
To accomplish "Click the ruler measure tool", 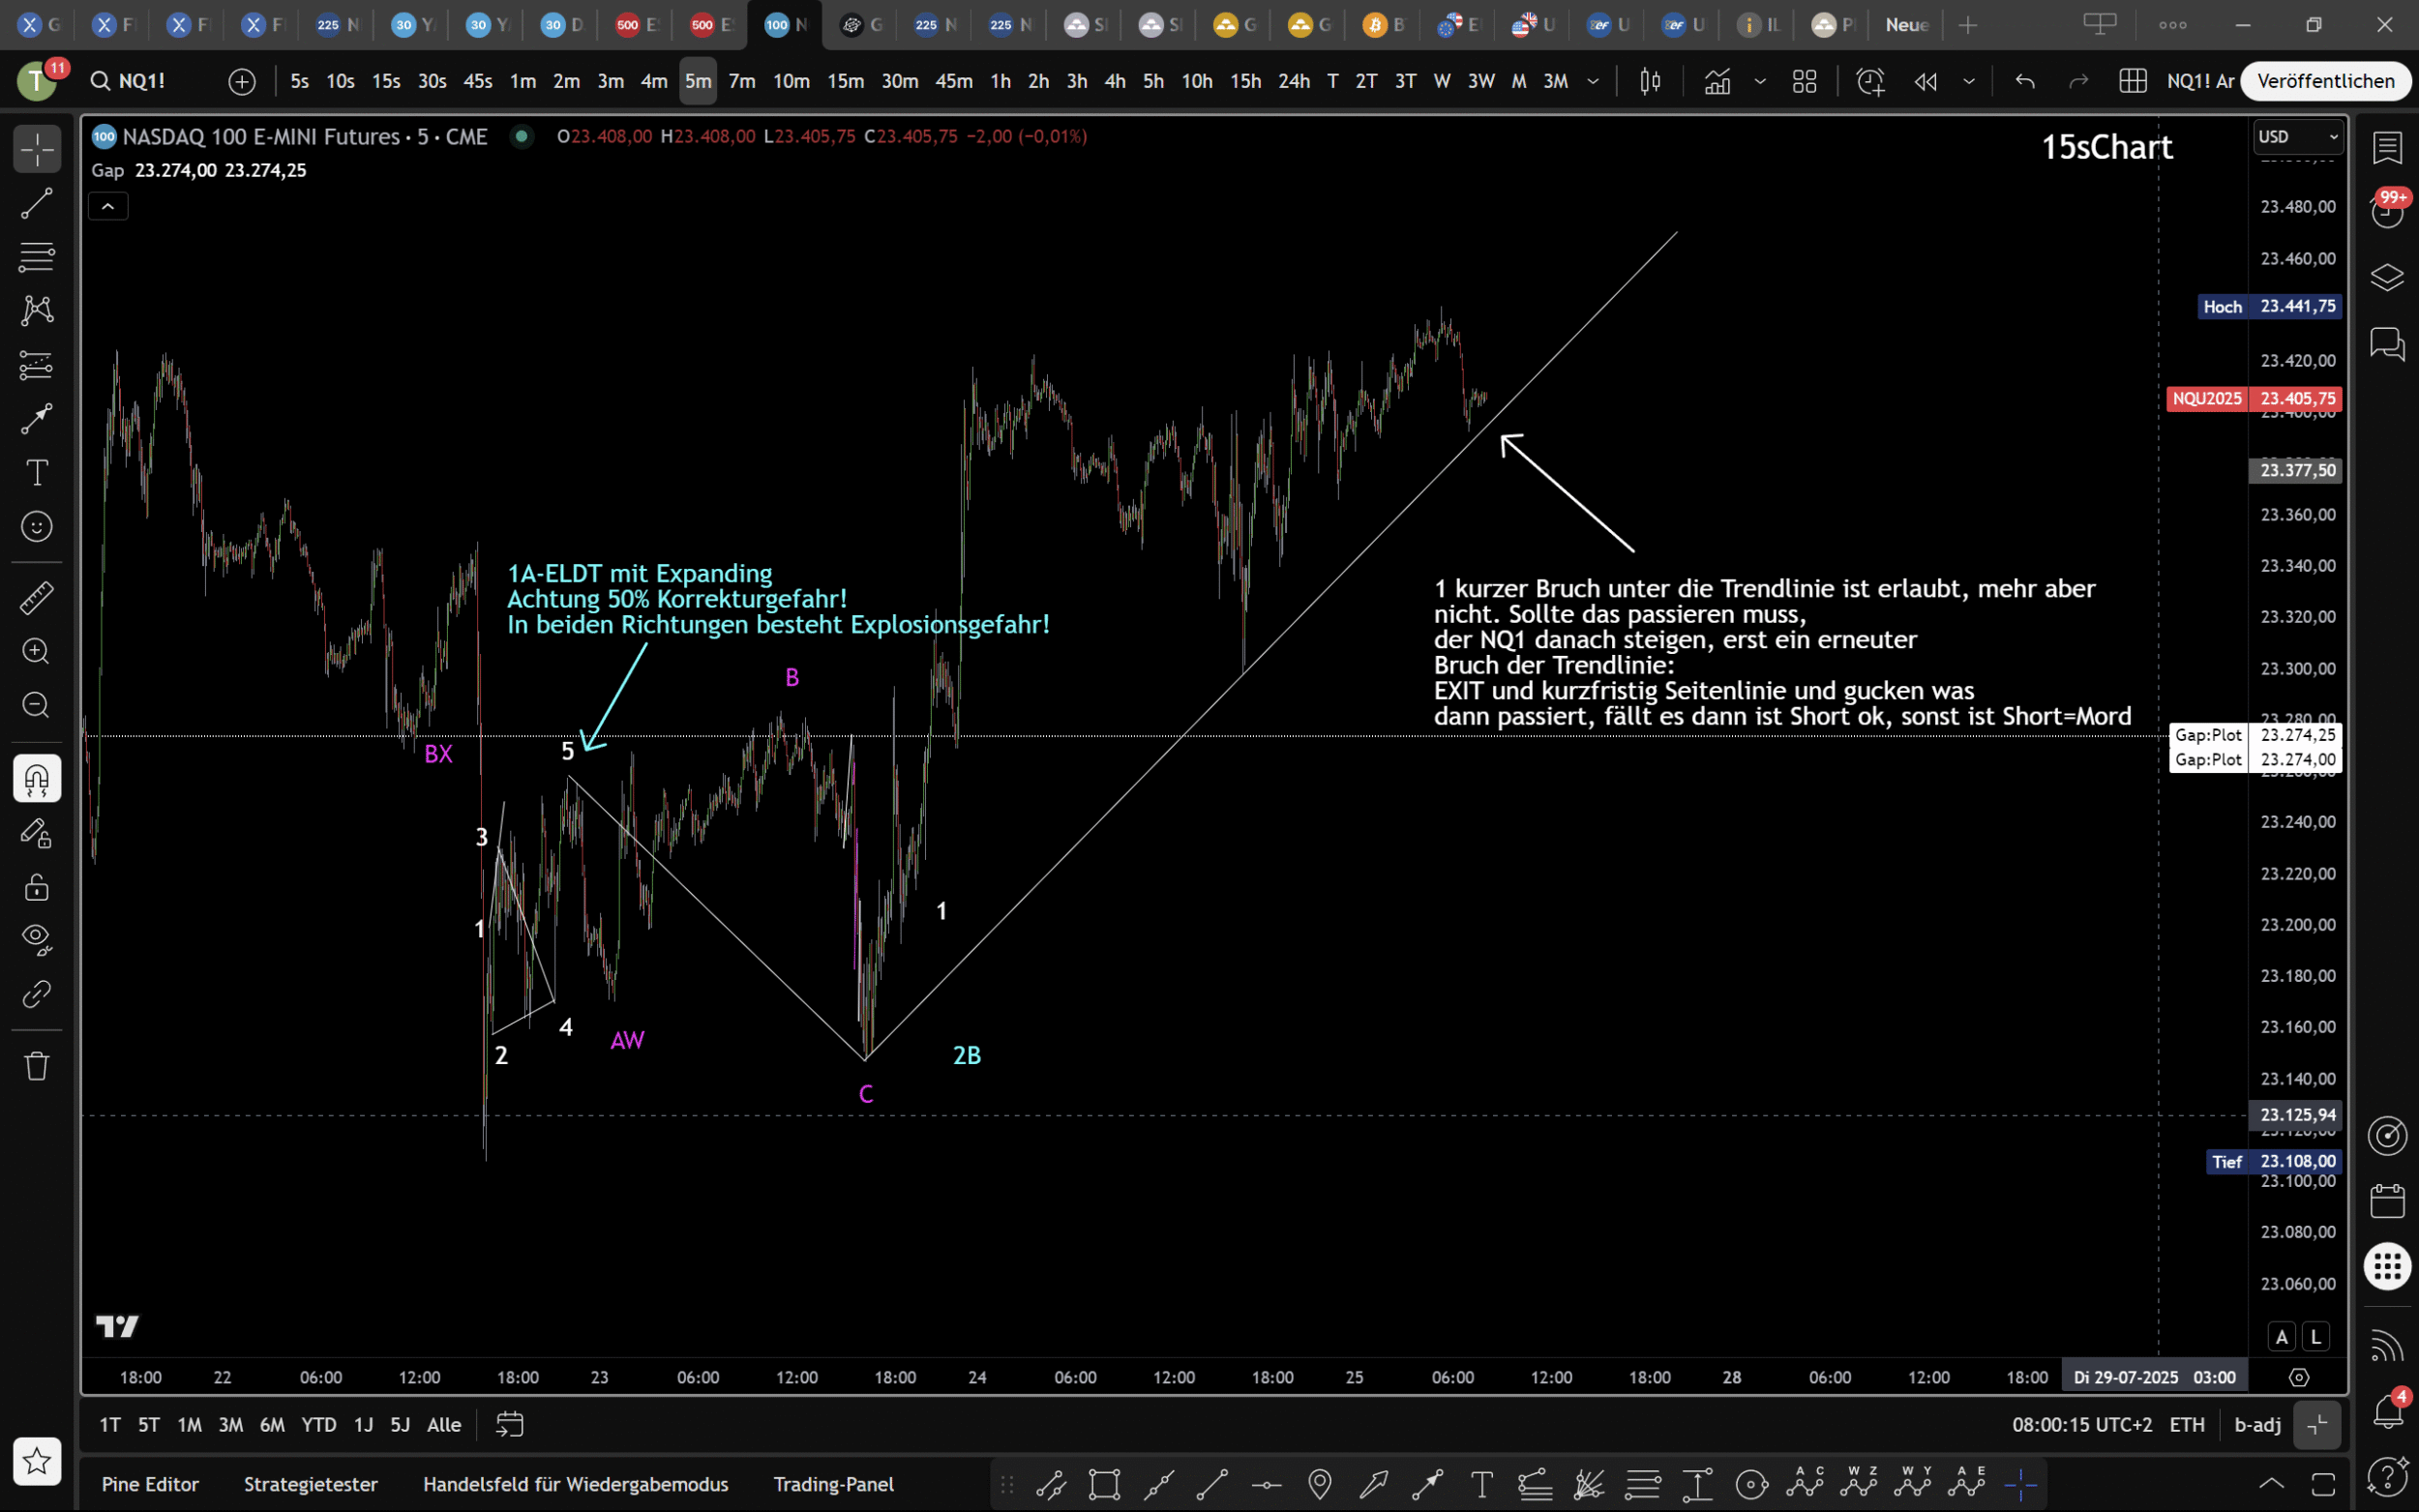I will click(37, 598).
